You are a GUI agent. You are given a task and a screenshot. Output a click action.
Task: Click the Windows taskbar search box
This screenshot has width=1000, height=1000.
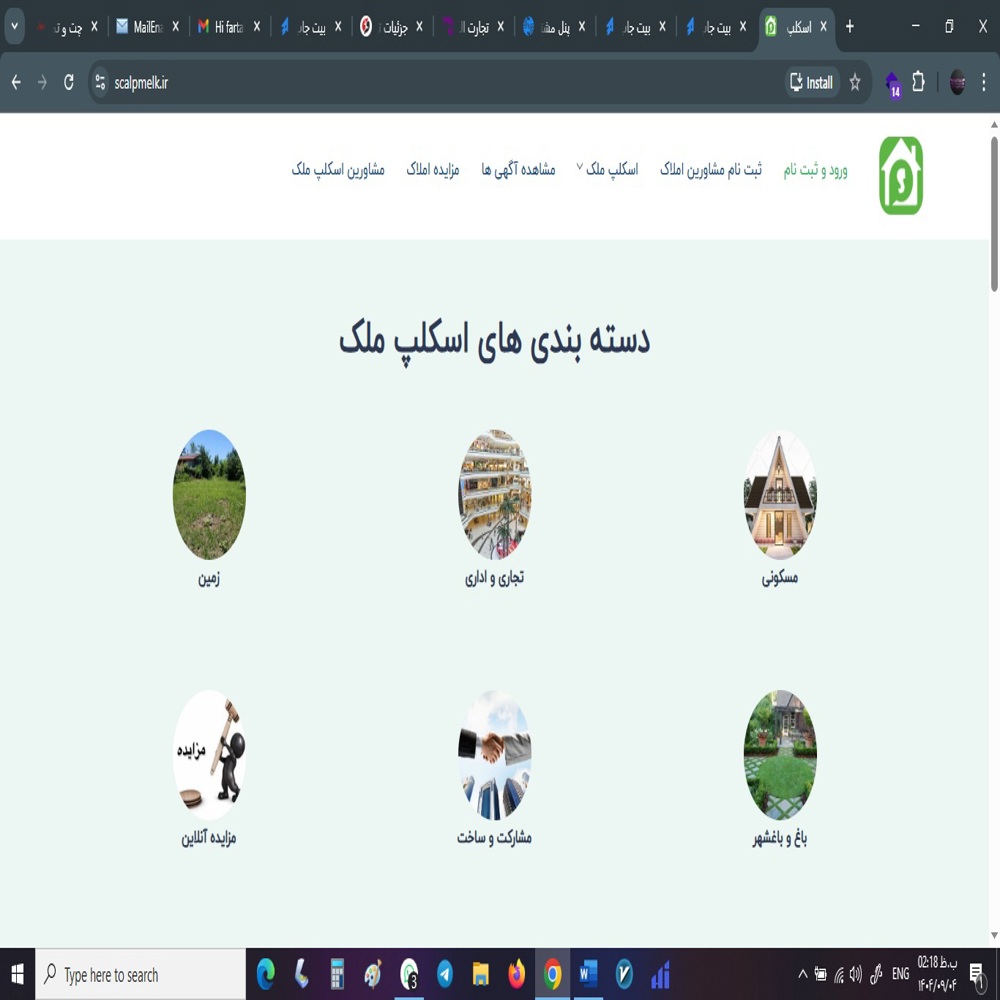(140, 974)
